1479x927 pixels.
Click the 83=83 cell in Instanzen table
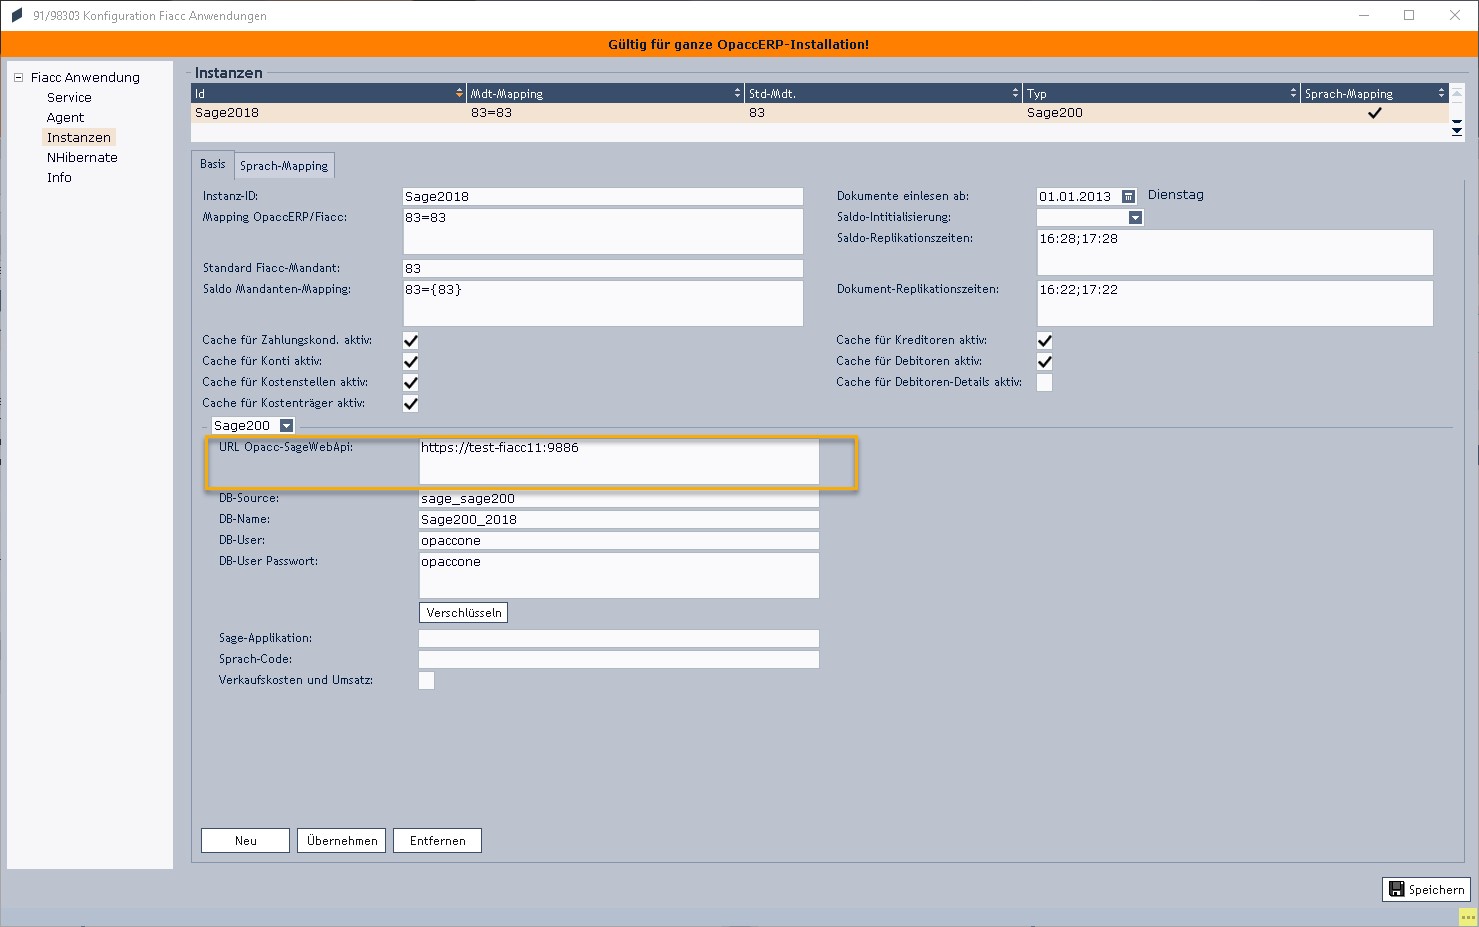coord(606,113)
